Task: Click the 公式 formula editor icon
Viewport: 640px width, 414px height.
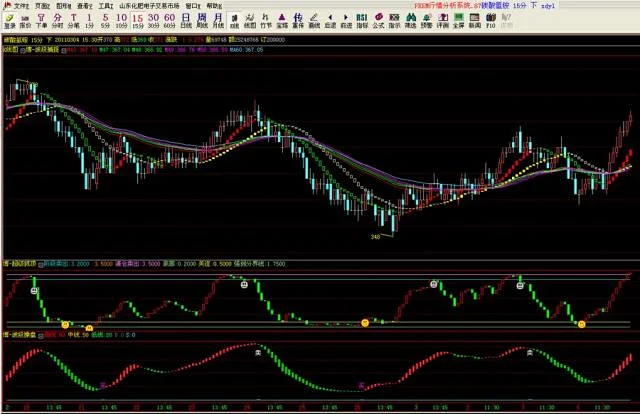Action: pyautogui.click(x=378, y=20)
